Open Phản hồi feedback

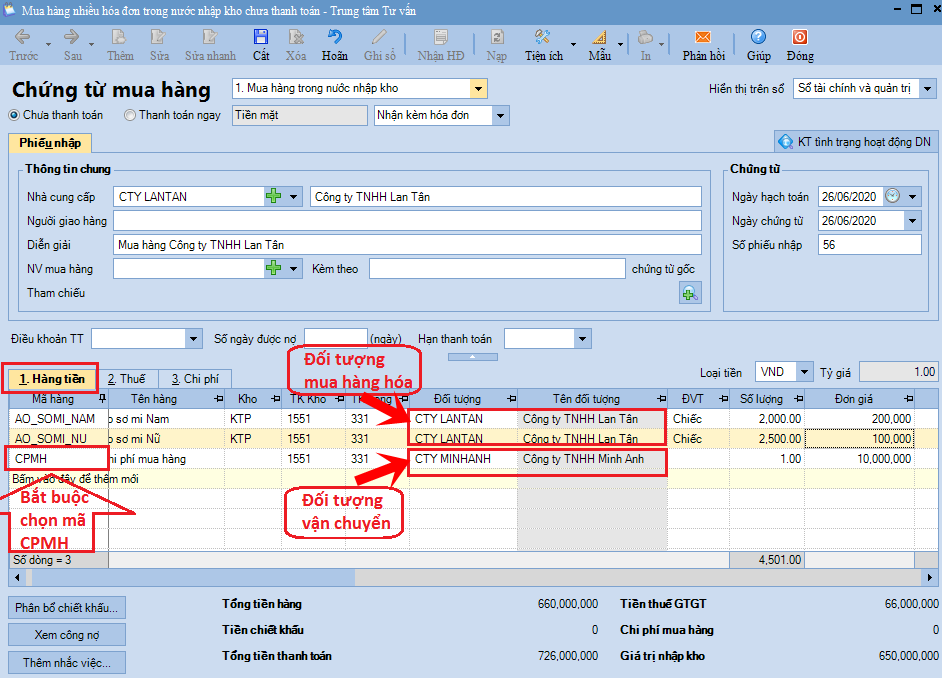pos(703,45)
